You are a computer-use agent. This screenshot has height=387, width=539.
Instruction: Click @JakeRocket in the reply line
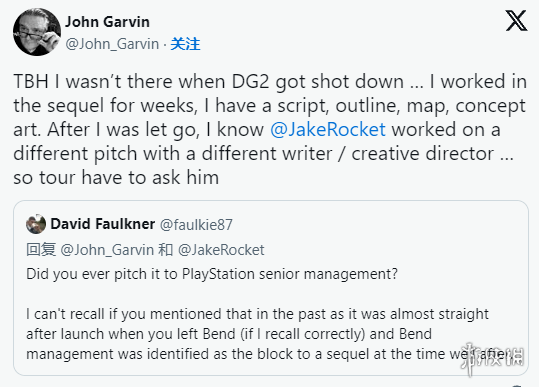coord(221,250)
